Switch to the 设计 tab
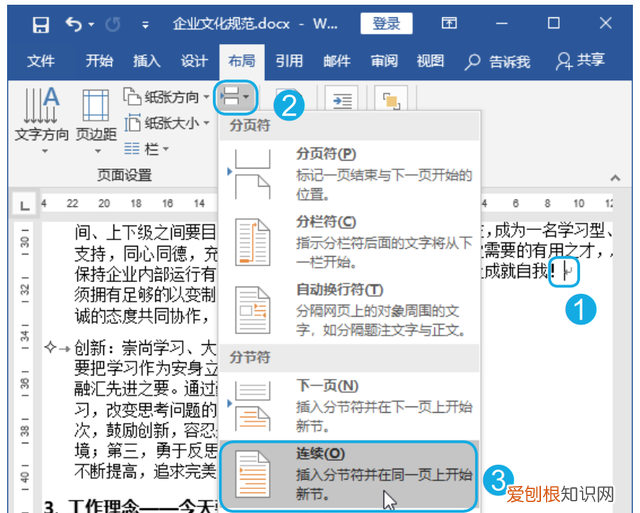The image size is (640, 513). (x=194, y=61)
